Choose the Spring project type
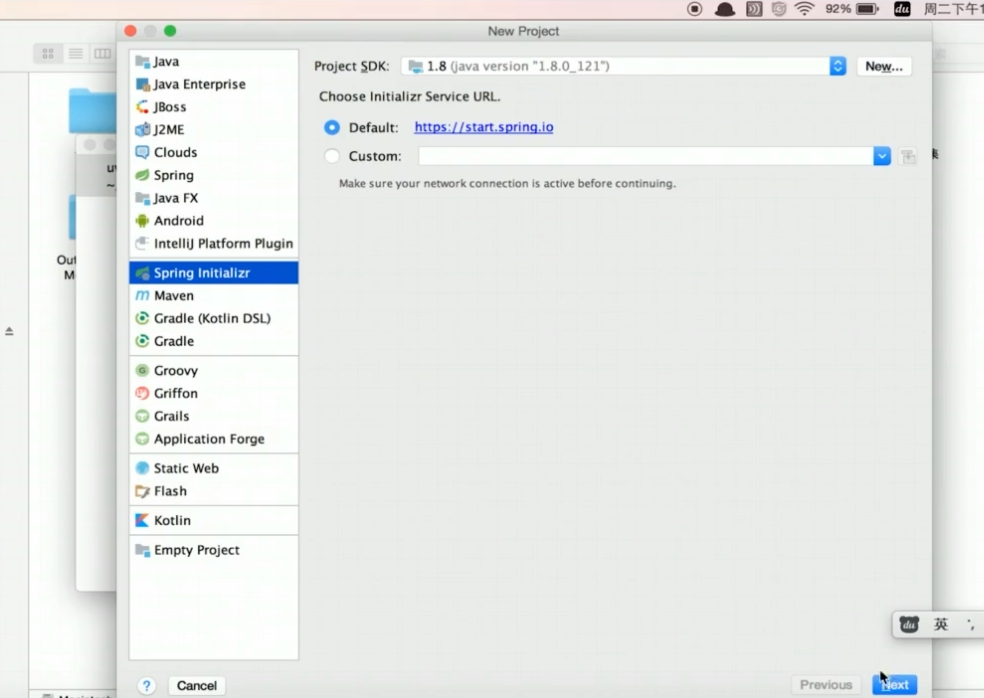This screenshot has width=984, height=698. point(213,175)
